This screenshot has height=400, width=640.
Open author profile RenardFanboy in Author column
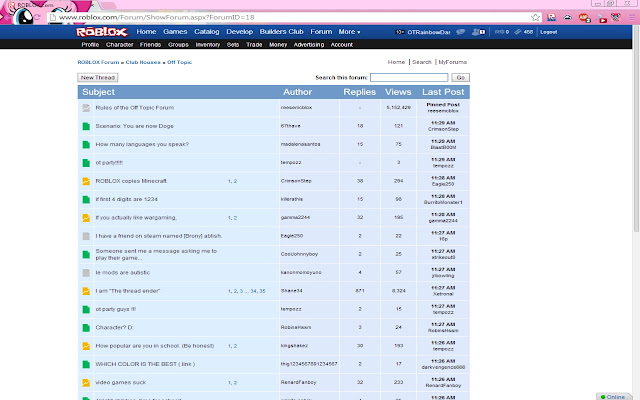click(x=298, y=382)
